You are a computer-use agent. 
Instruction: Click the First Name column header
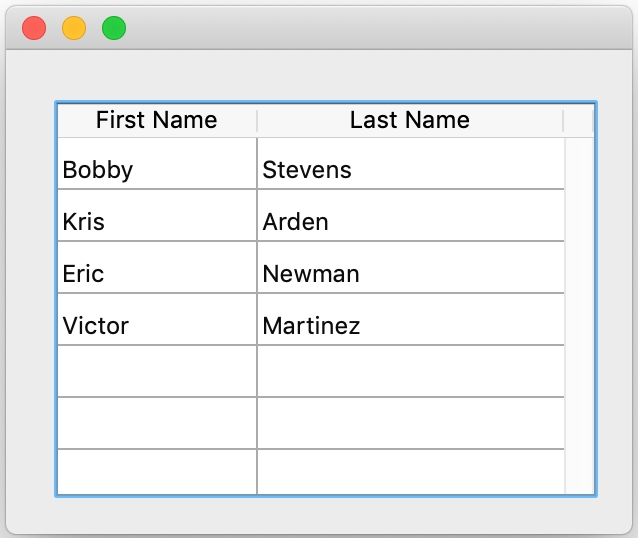coord(156,121)
